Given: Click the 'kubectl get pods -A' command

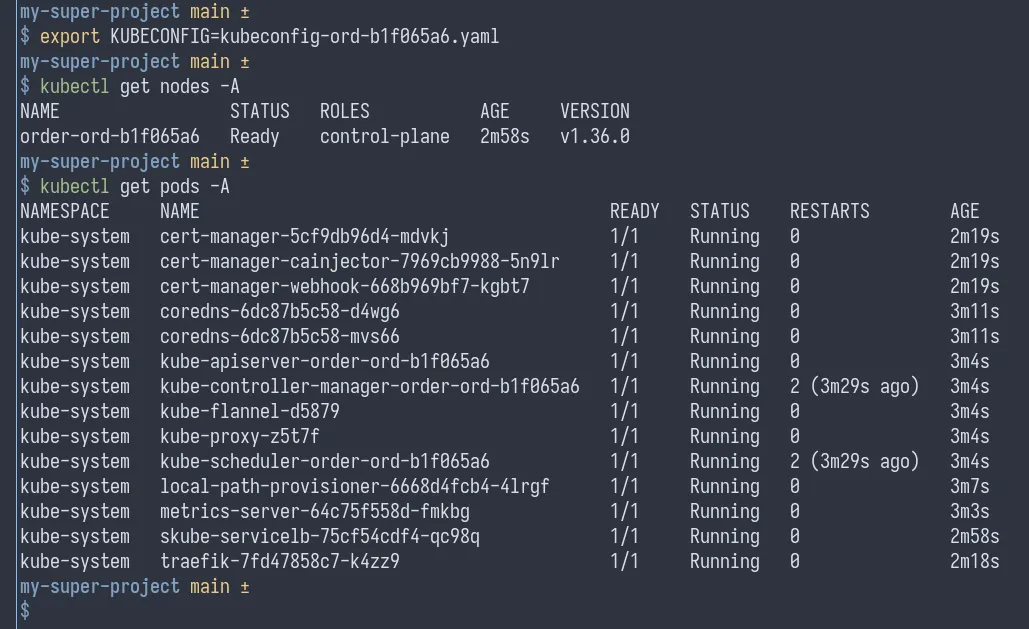Looking at the screenshot, I should coord(135,186).
